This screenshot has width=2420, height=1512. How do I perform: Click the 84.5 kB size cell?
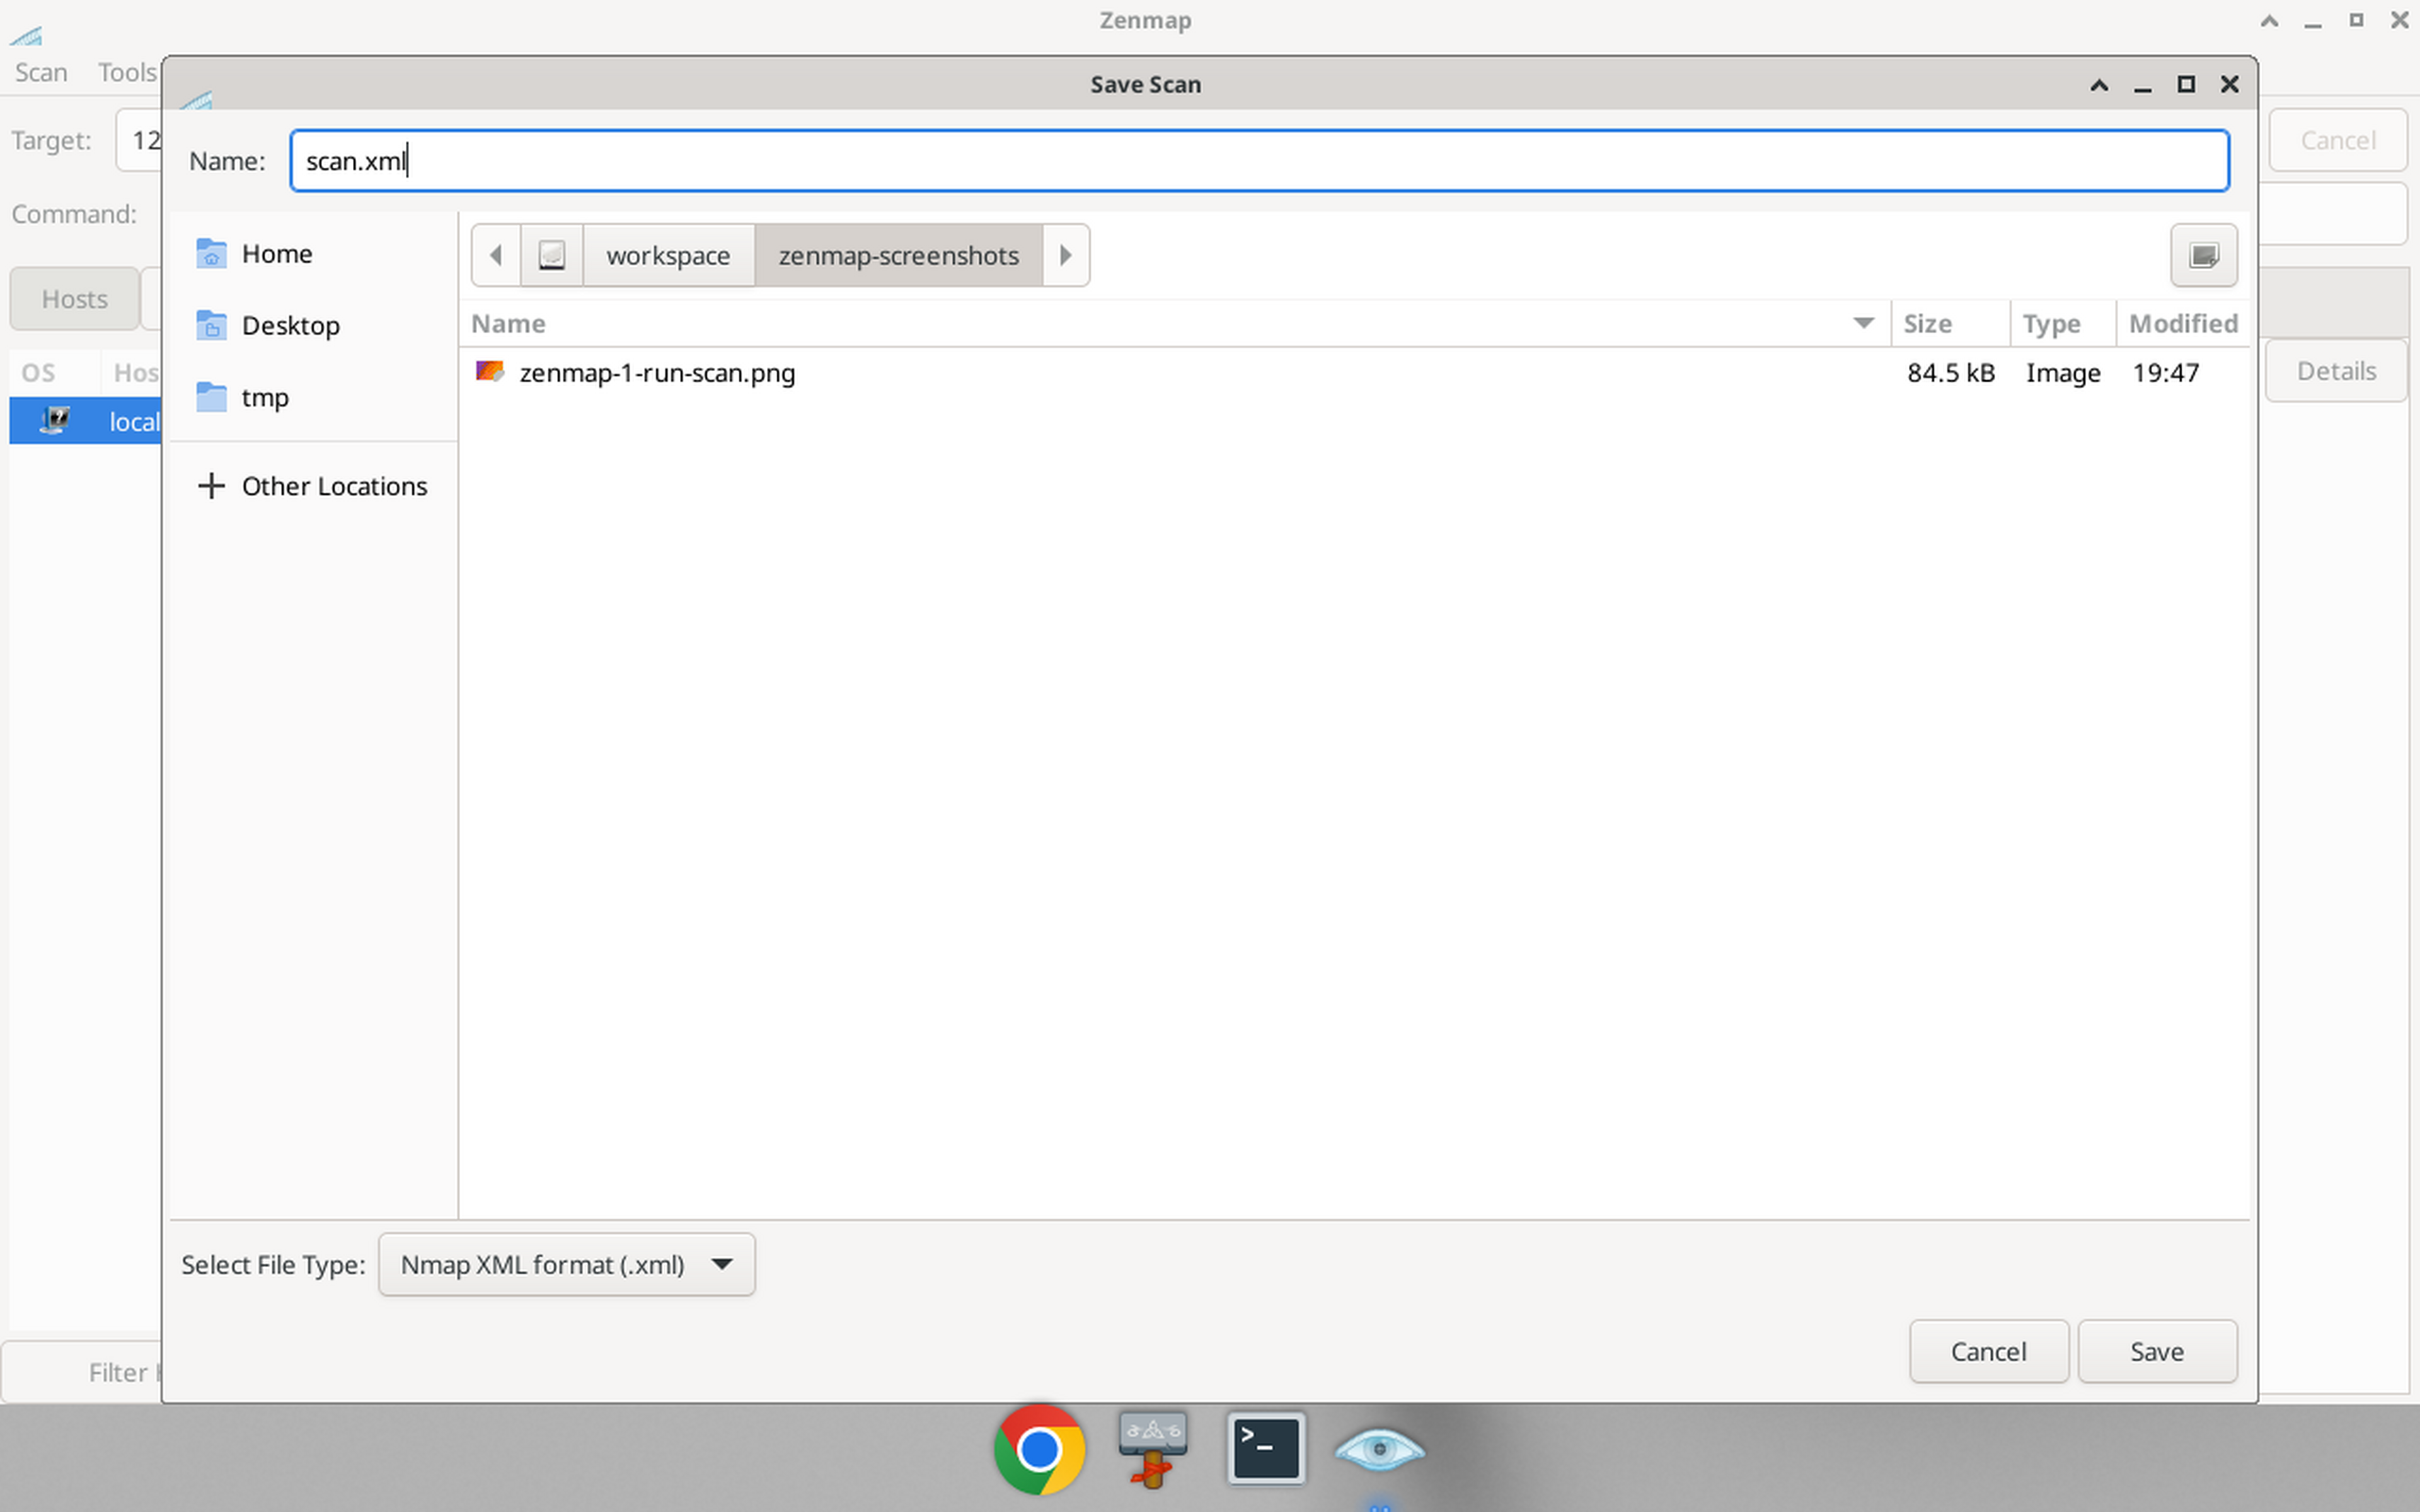pos(1951,373)
